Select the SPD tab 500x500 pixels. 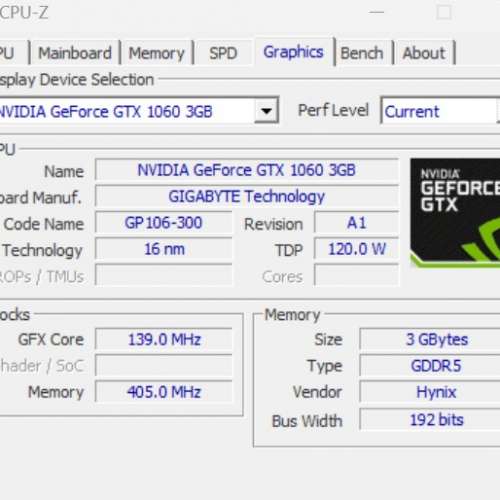(223, 53)
